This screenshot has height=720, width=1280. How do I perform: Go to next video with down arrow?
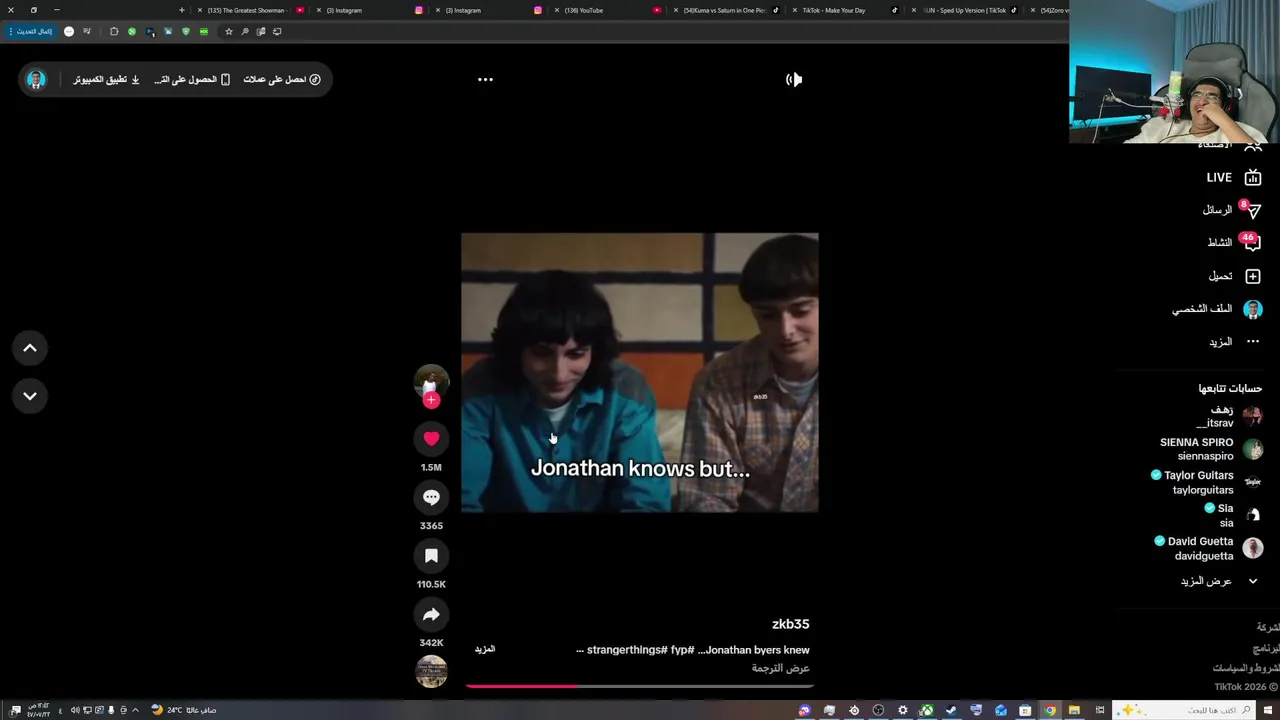click(x=30, y=396)
